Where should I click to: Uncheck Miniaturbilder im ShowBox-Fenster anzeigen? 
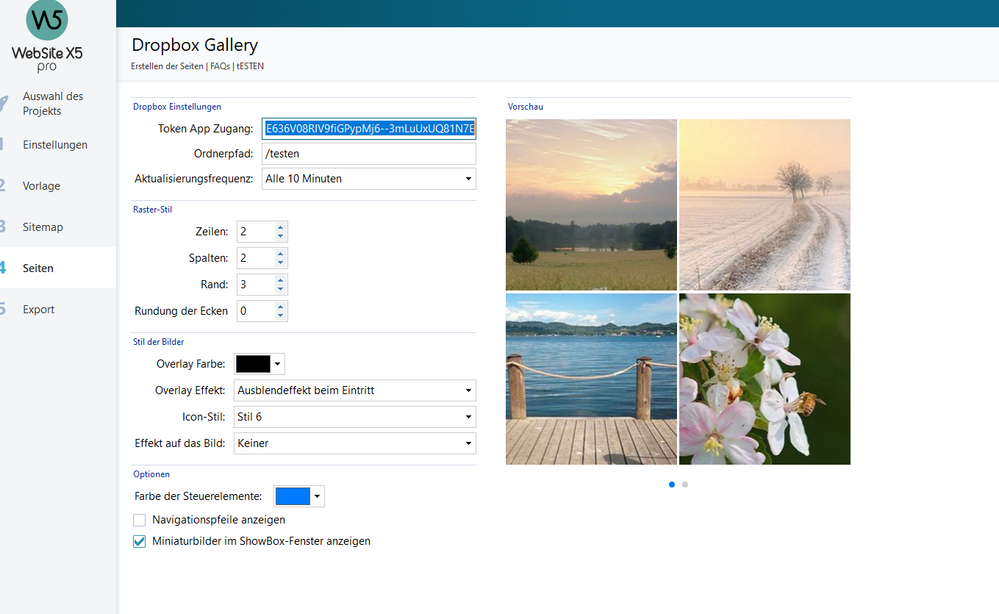(x=140, y=541)
